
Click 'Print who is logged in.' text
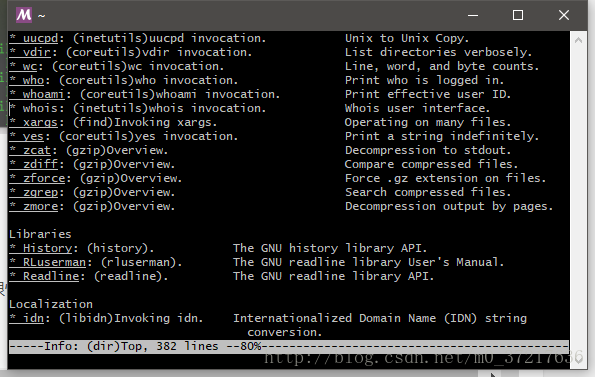(x=424, y=80)
